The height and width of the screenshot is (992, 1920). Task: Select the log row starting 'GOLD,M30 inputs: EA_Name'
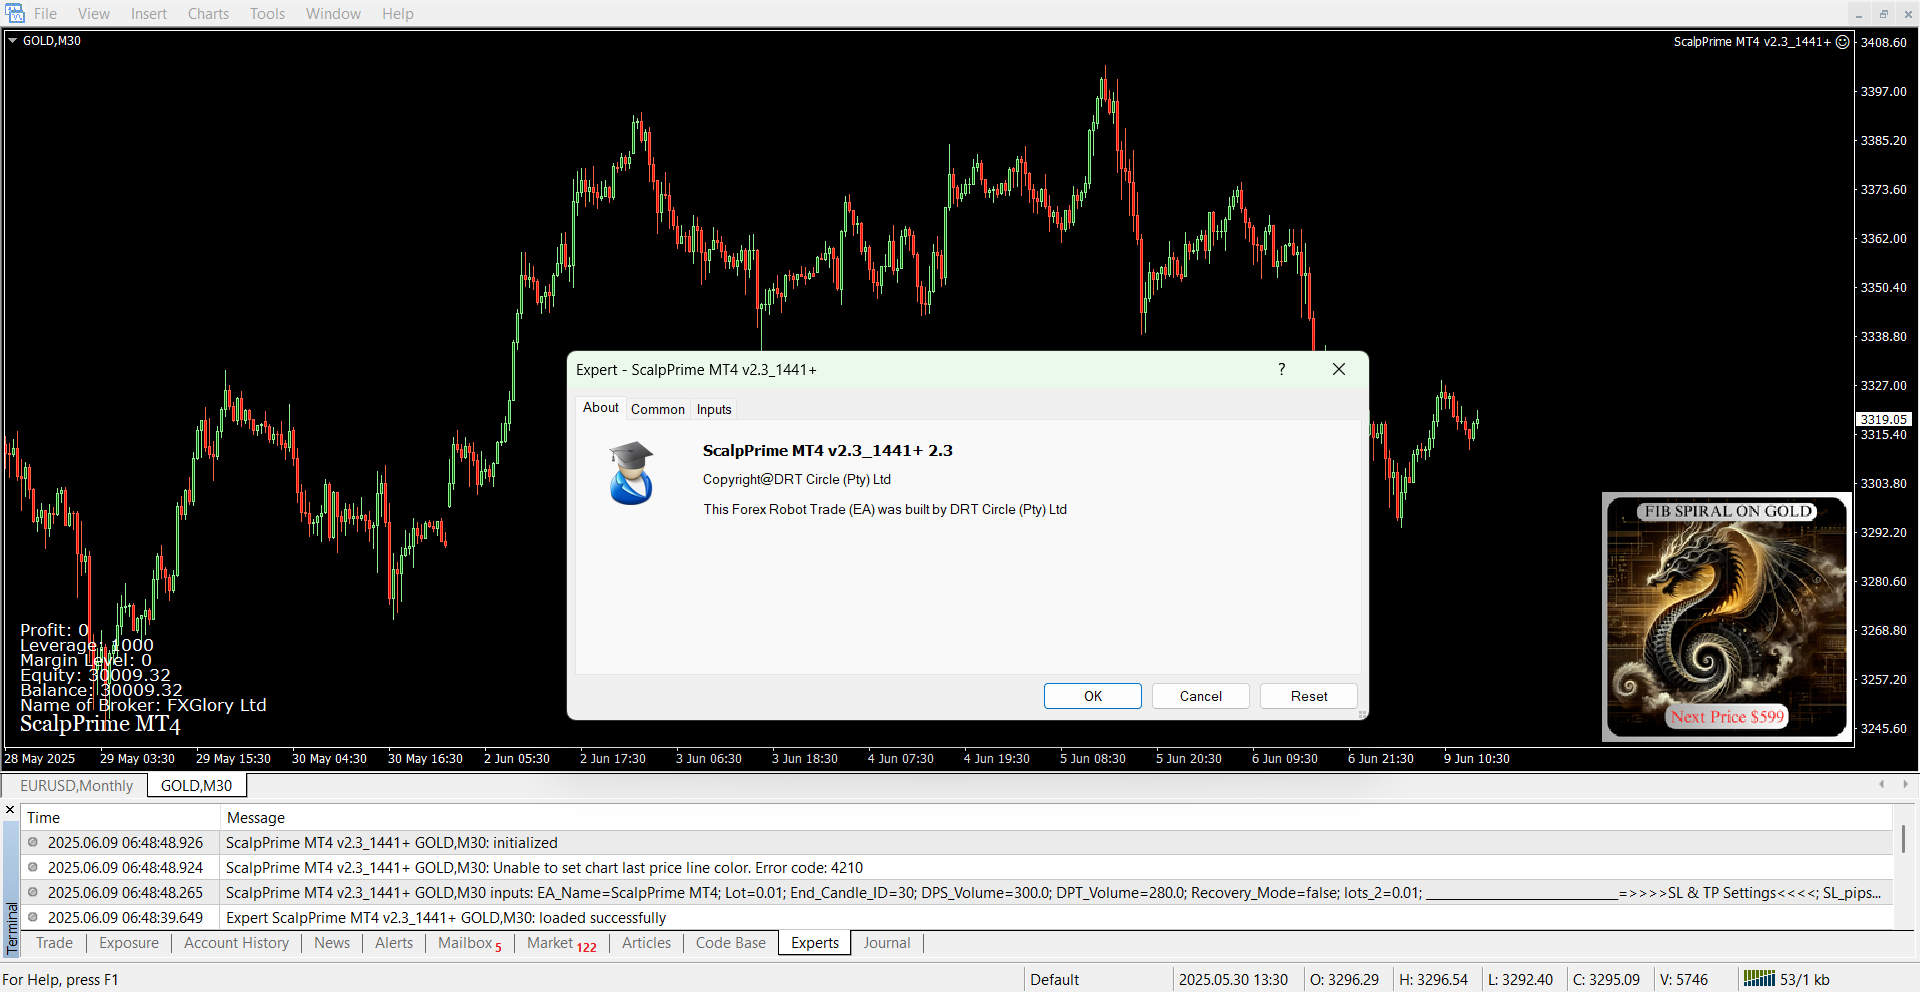click(x=957, y=893)
